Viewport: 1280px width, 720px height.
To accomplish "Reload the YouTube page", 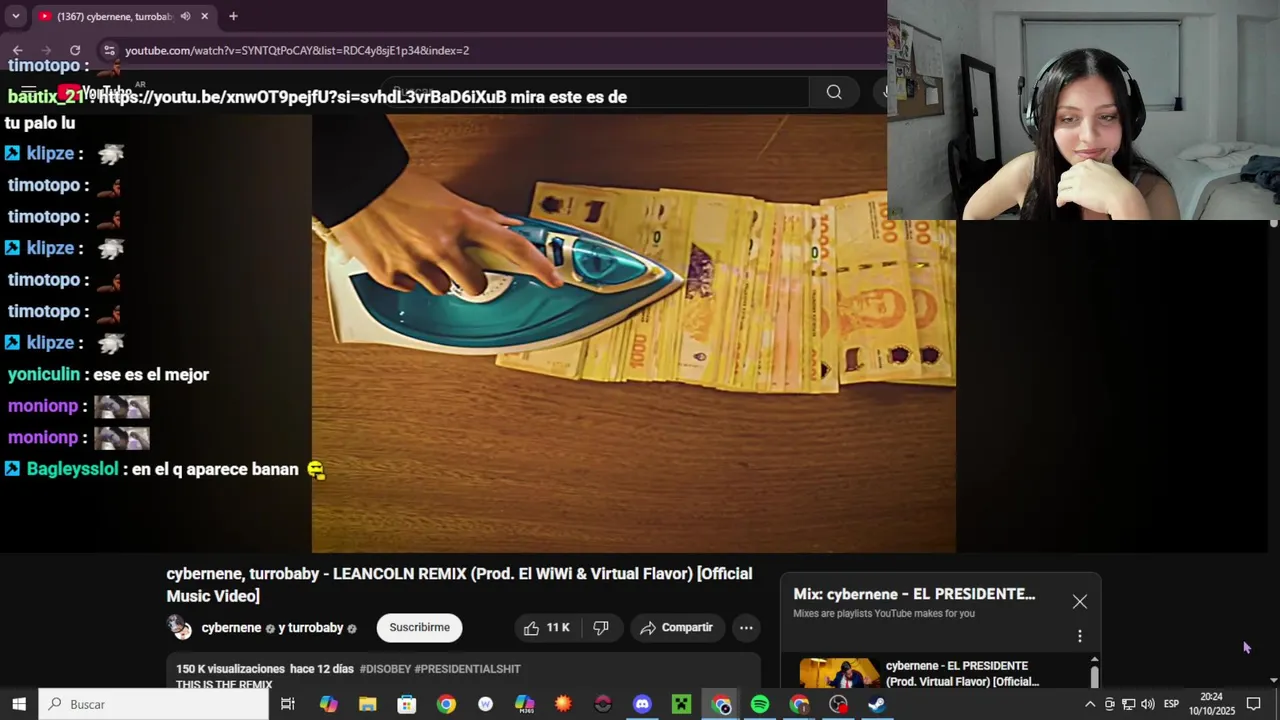I will 75,50.
